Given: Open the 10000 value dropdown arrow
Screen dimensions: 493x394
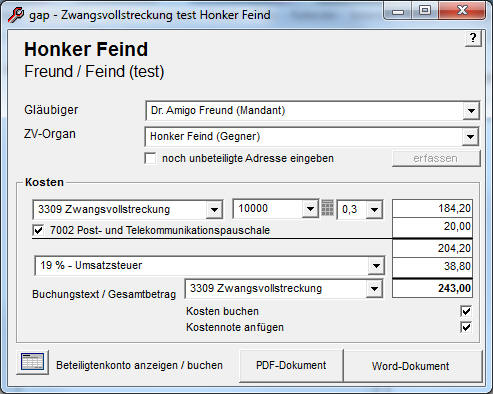Looking at the screenshot, I should [x=310, y=209].
